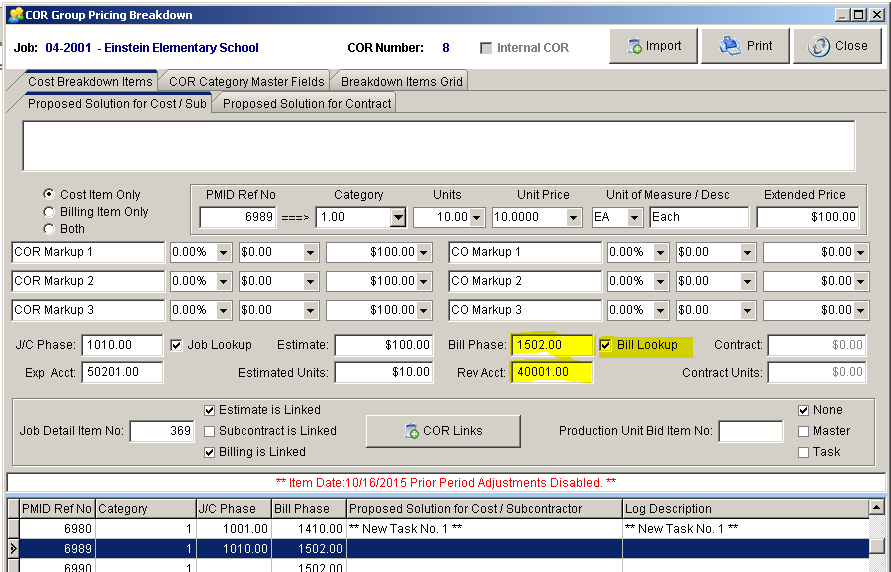The height and width of the screenshot is (572, 891).
Task: Click the PMID Ref No field
Action: [x=238, y=217]
